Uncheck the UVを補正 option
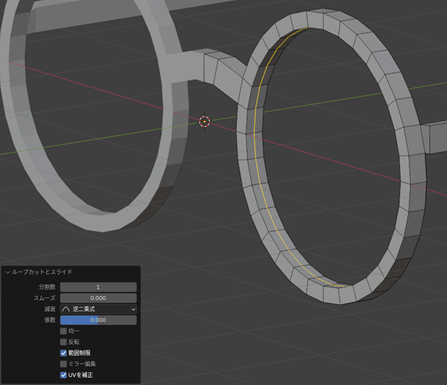The height and width of the screenshot is (385, 447). [x=63, y=375]
